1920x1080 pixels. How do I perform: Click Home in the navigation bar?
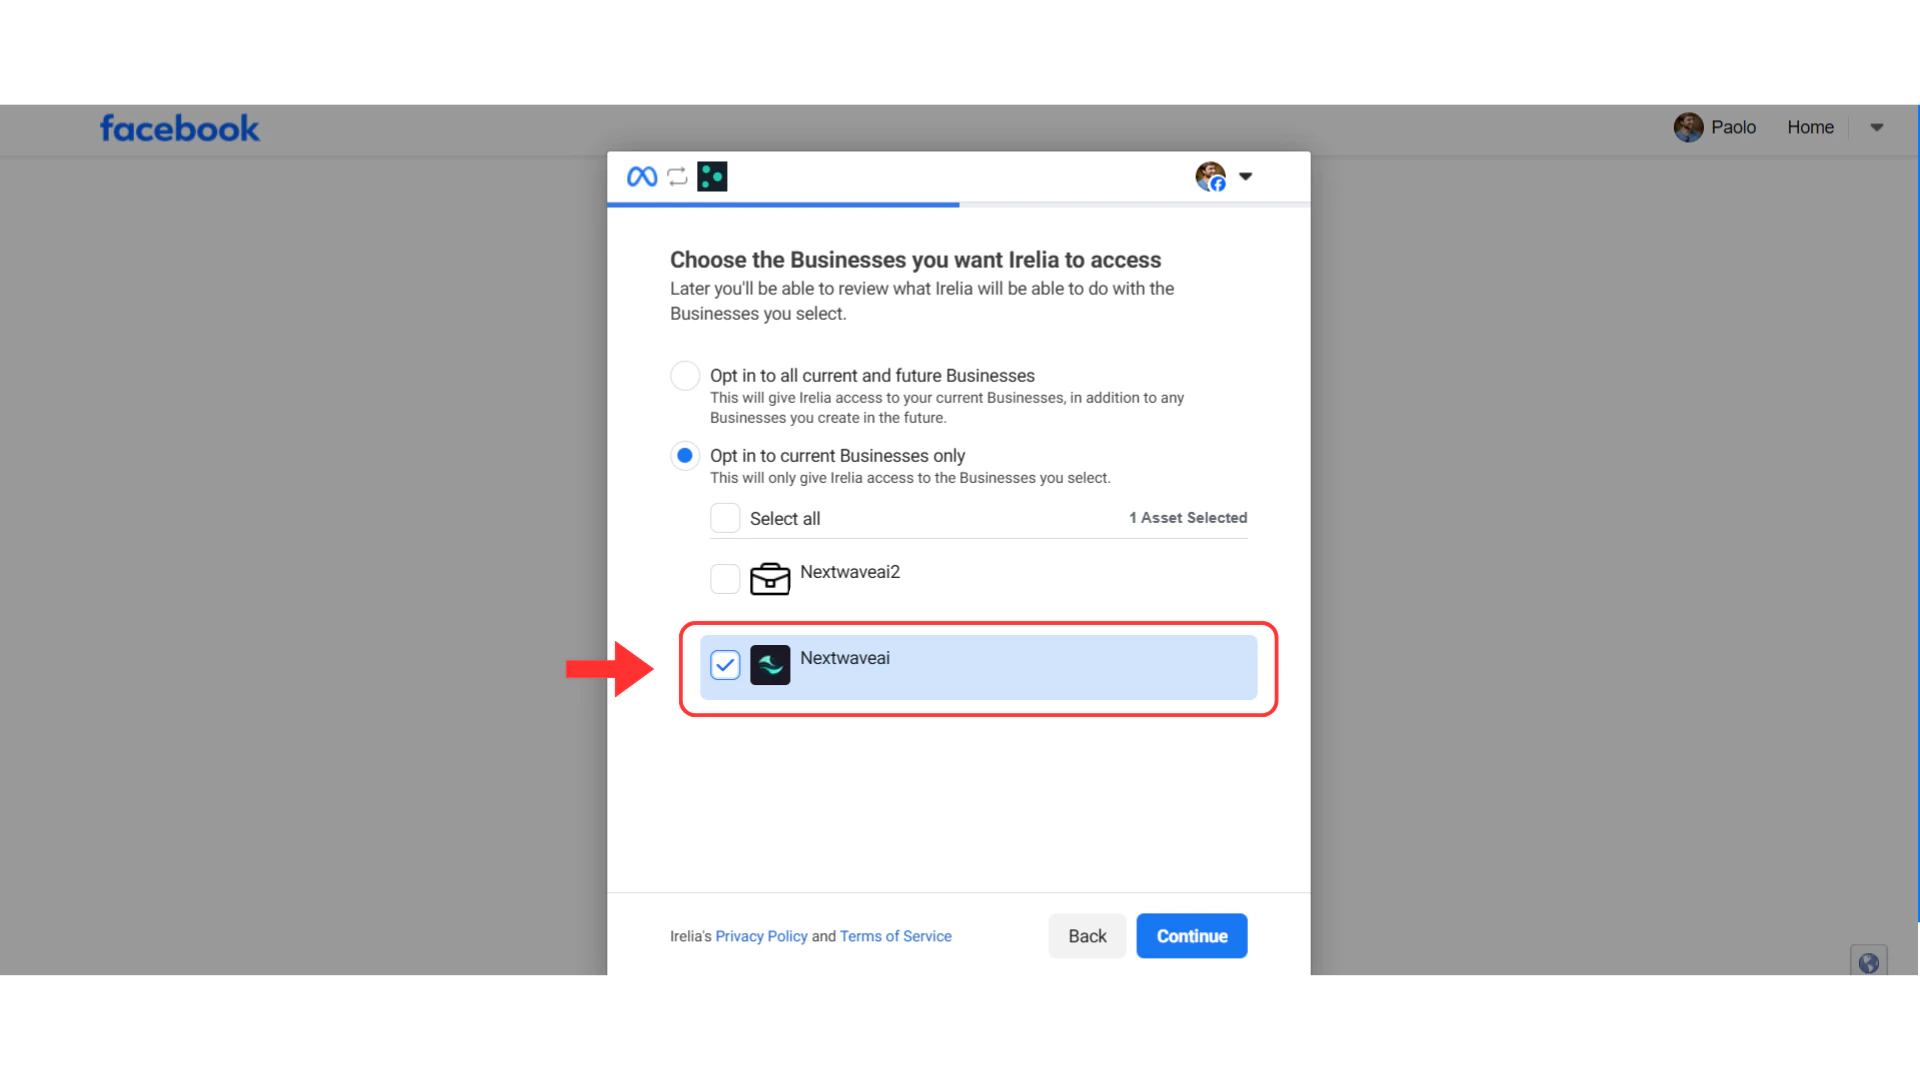pos(1810,127)
